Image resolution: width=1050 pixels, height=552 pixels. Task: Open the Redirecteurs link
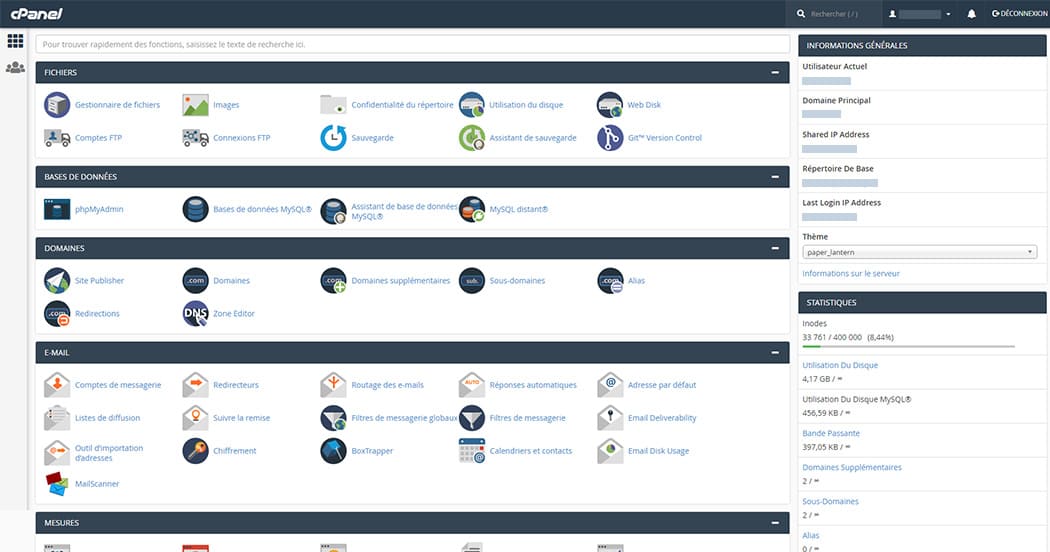coord(236,385)
